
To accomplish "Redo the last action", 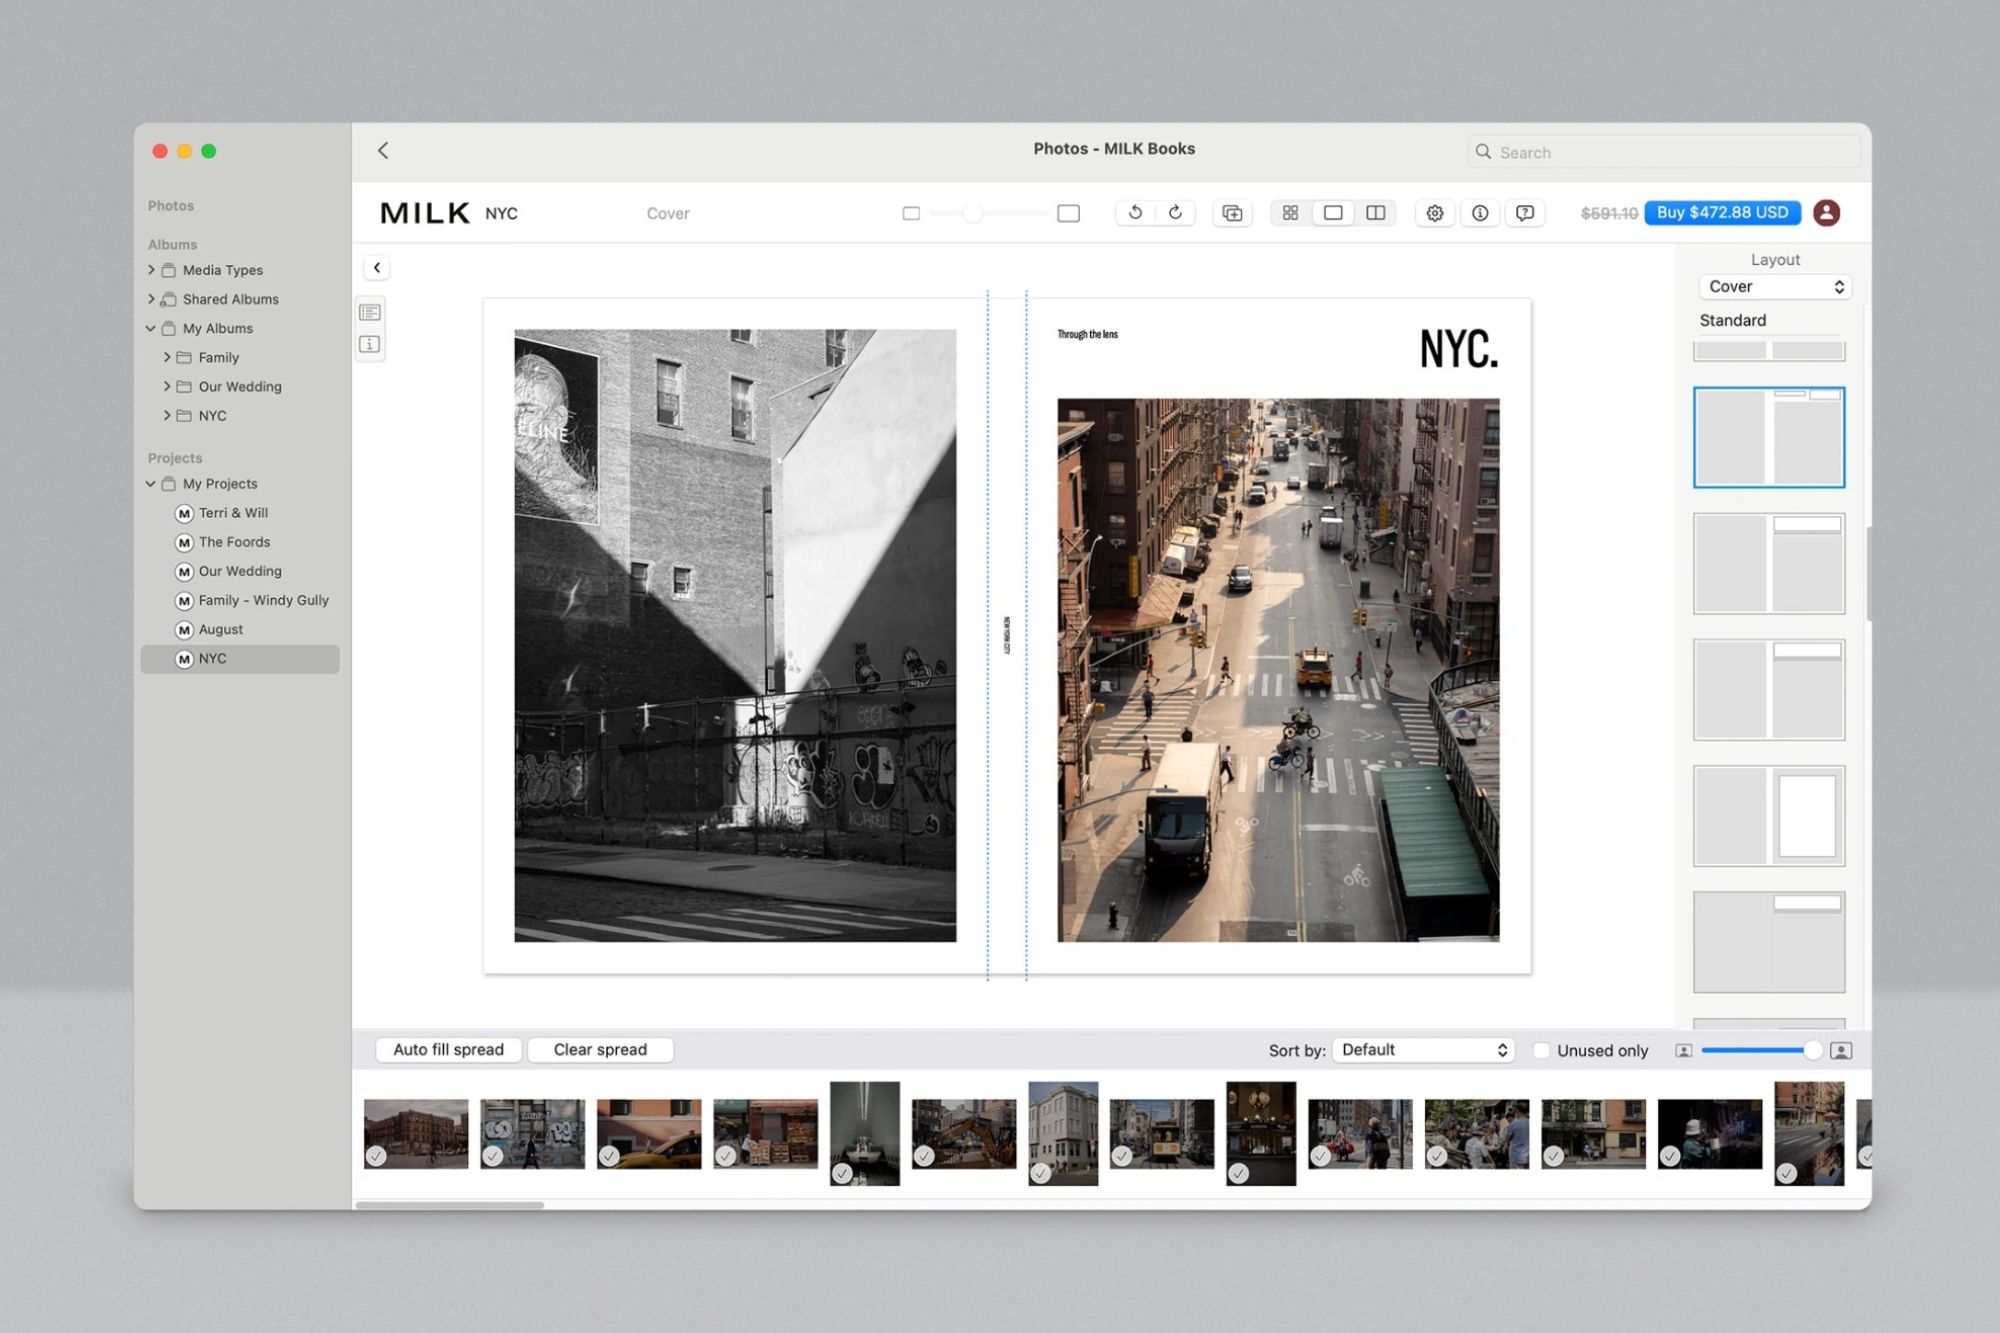I will [x=1175, y=213].
